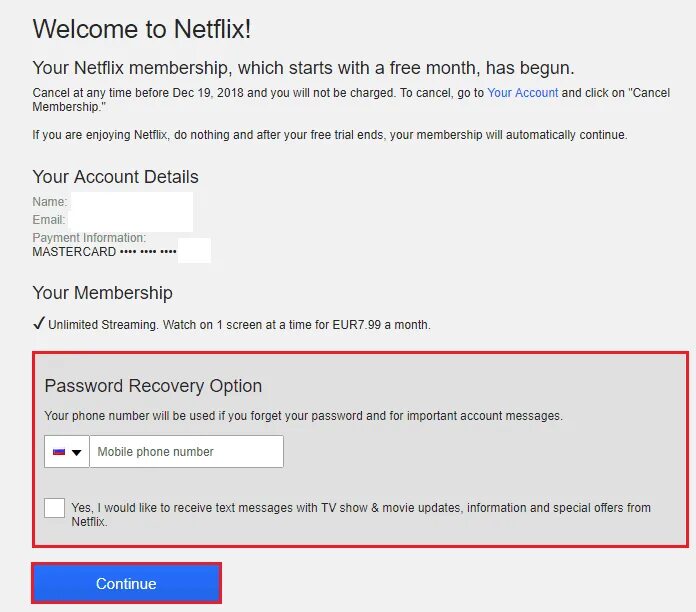
Task: Click the Your Membership heading
Action: pyautogui.click(x=102, y=293)
